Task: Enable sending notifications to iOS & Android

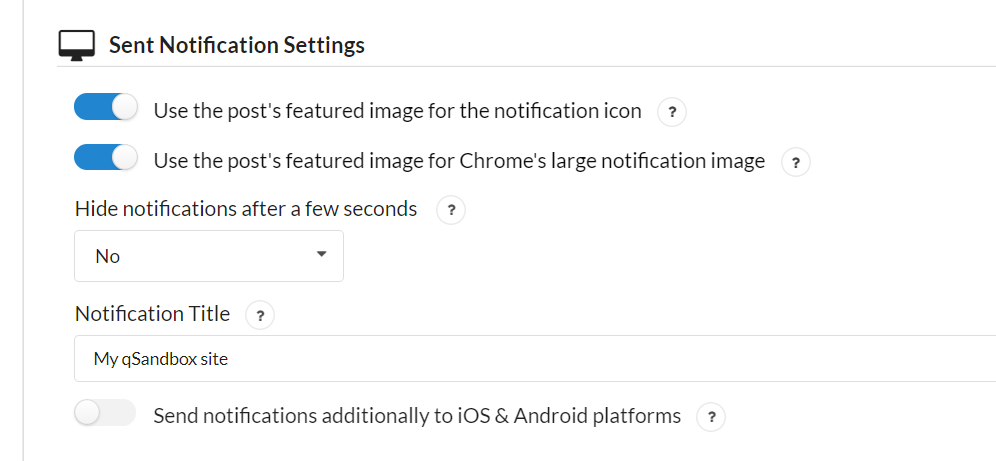Action: (105, 413)
